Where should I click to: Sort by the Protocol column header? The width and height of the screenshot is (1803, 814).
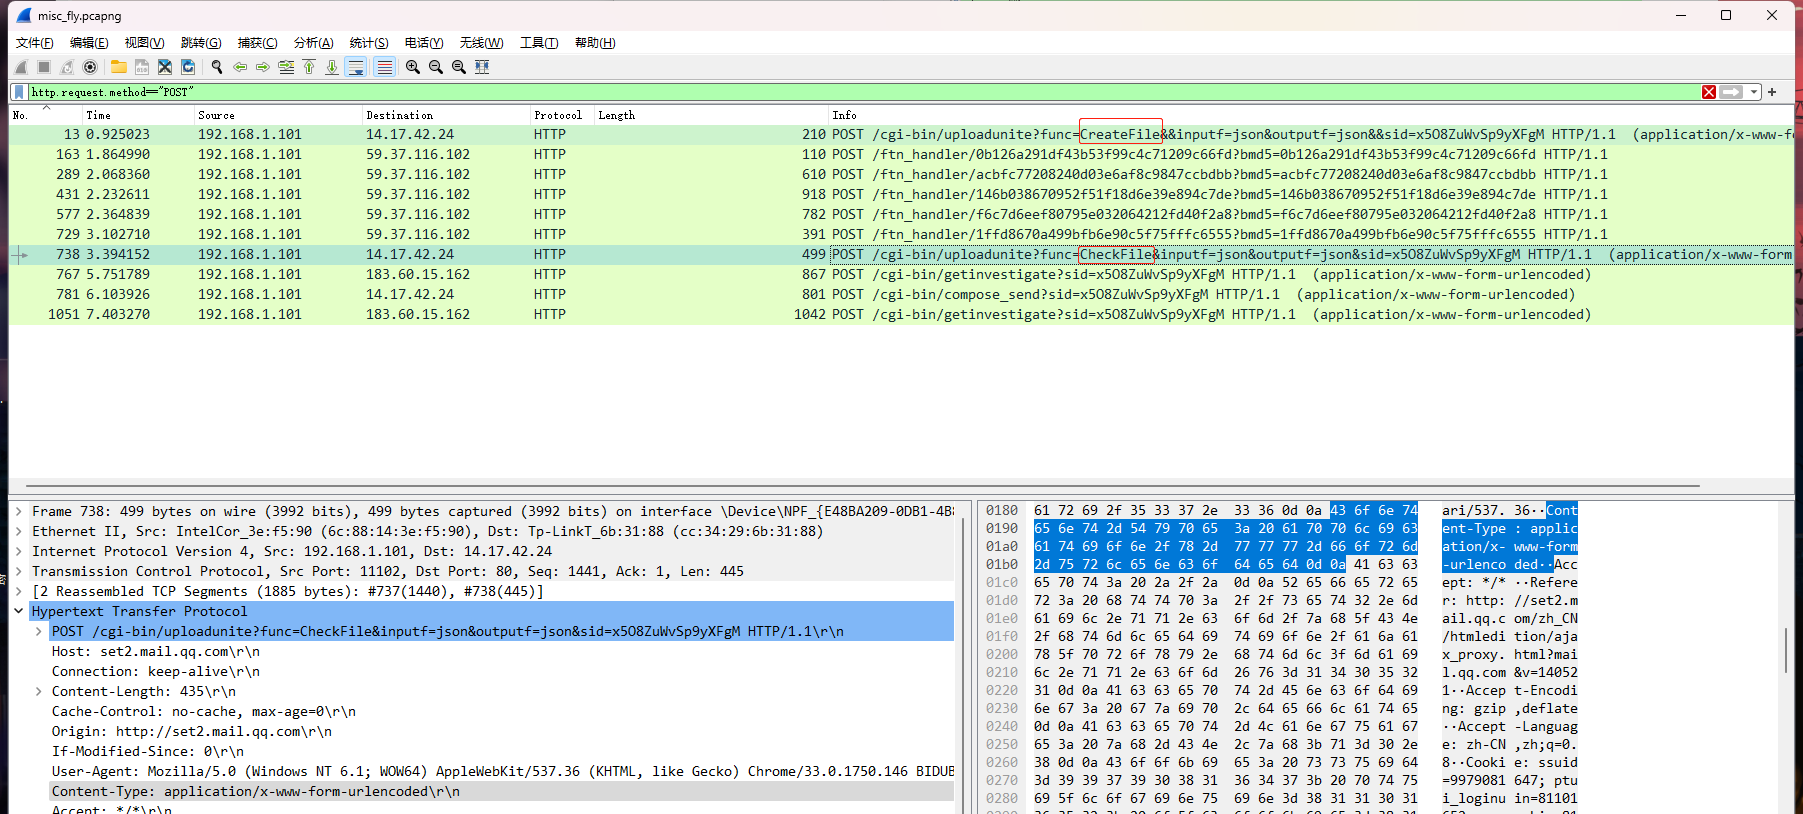click(562, 115)
